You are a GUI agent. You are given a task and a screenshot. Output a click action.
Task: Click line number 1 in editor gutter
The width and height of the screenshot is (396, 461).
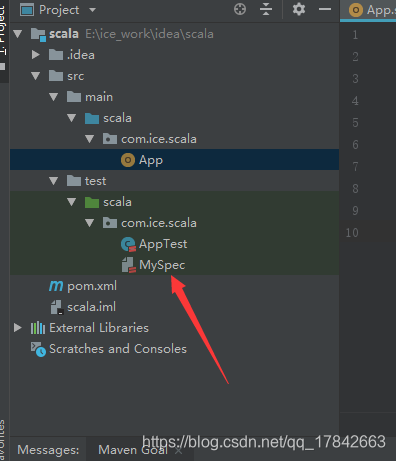click(355, 35)
